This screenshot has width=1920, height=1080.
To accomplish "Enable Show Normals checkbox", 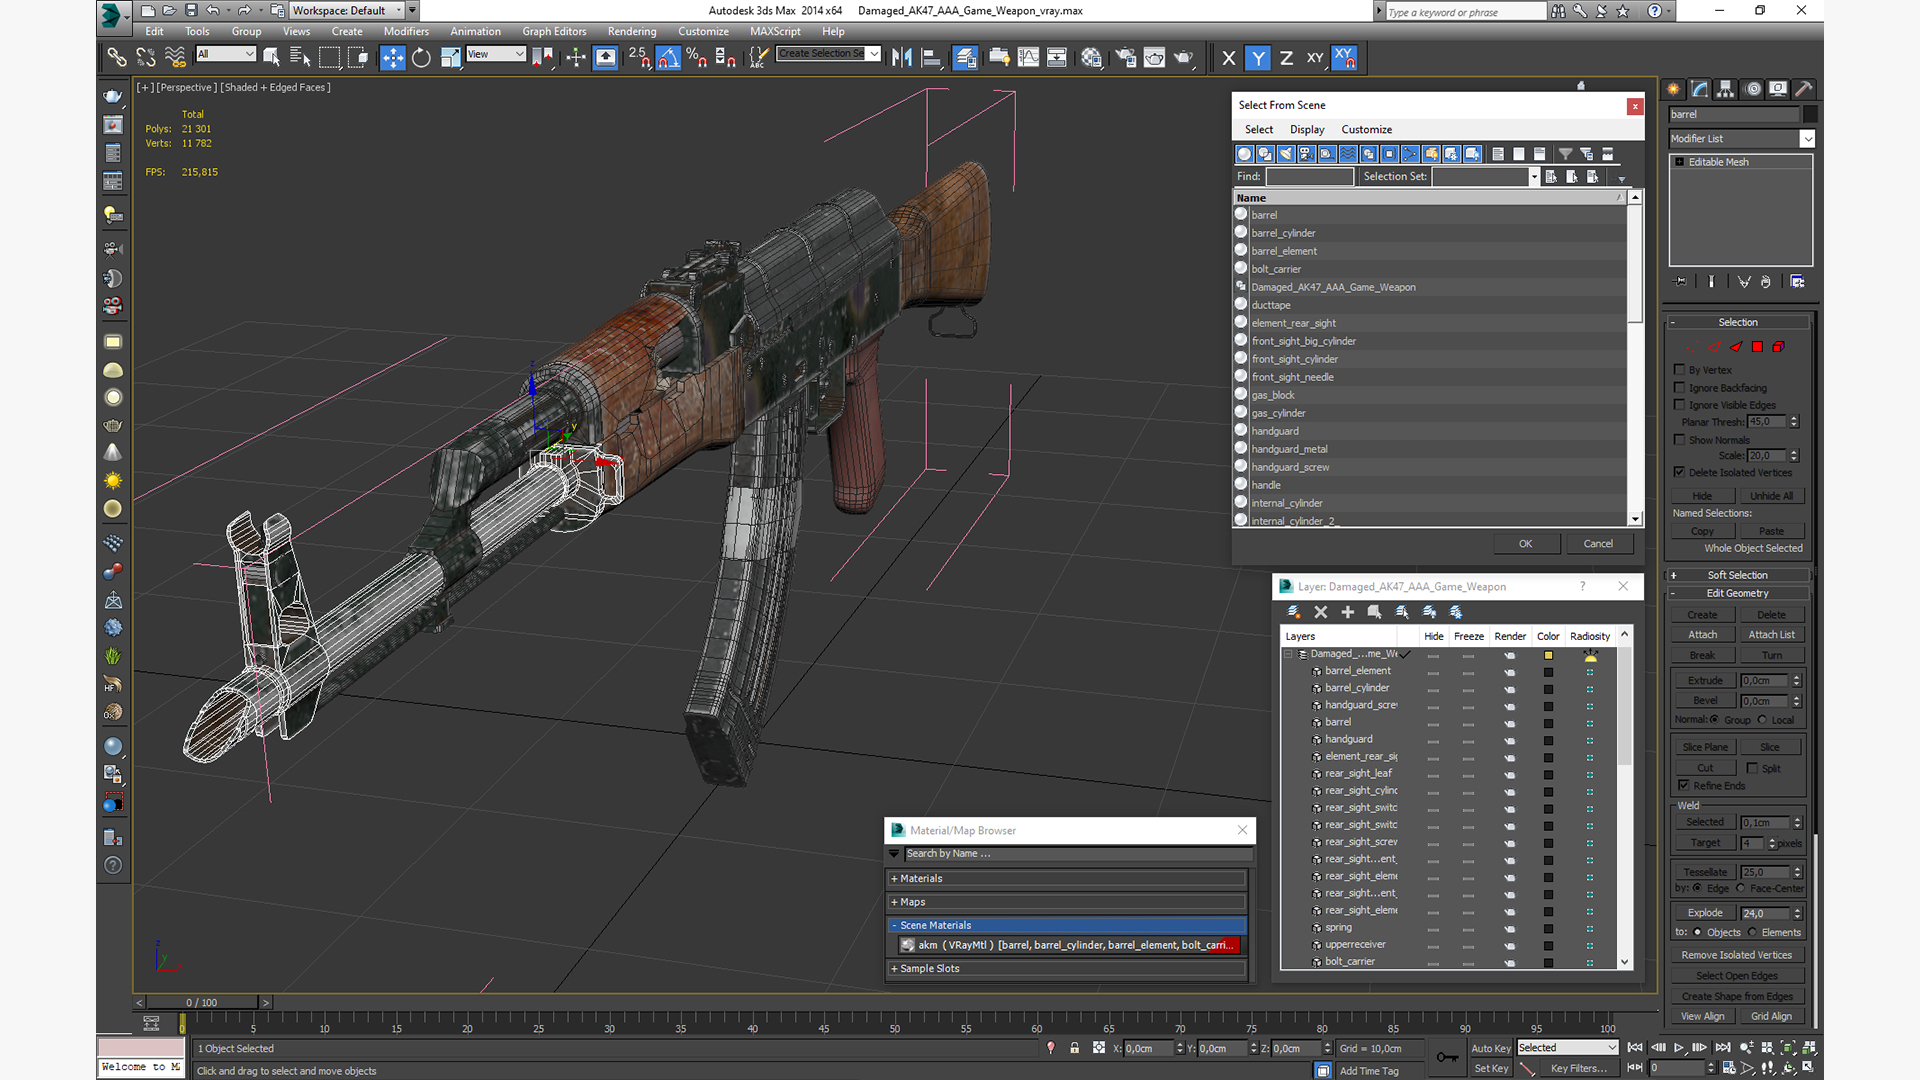I will coord(1680,440).
